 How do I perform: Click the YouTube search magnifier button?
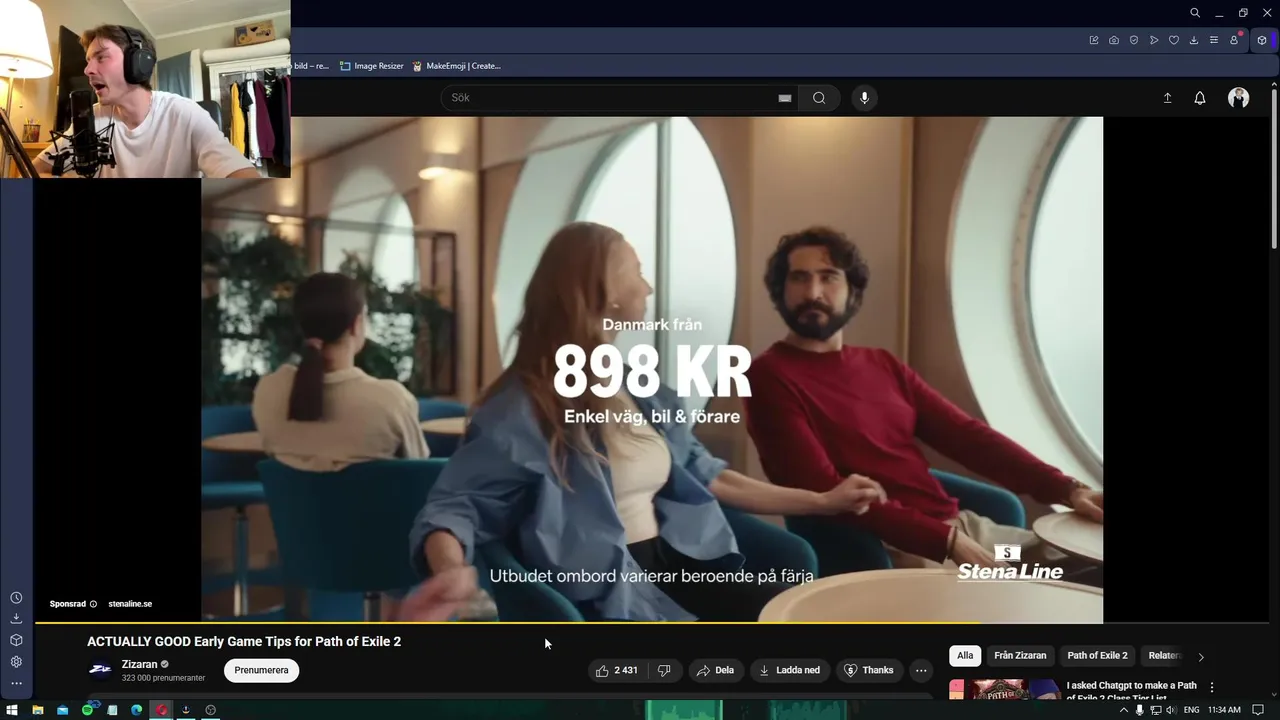point(819,97)
